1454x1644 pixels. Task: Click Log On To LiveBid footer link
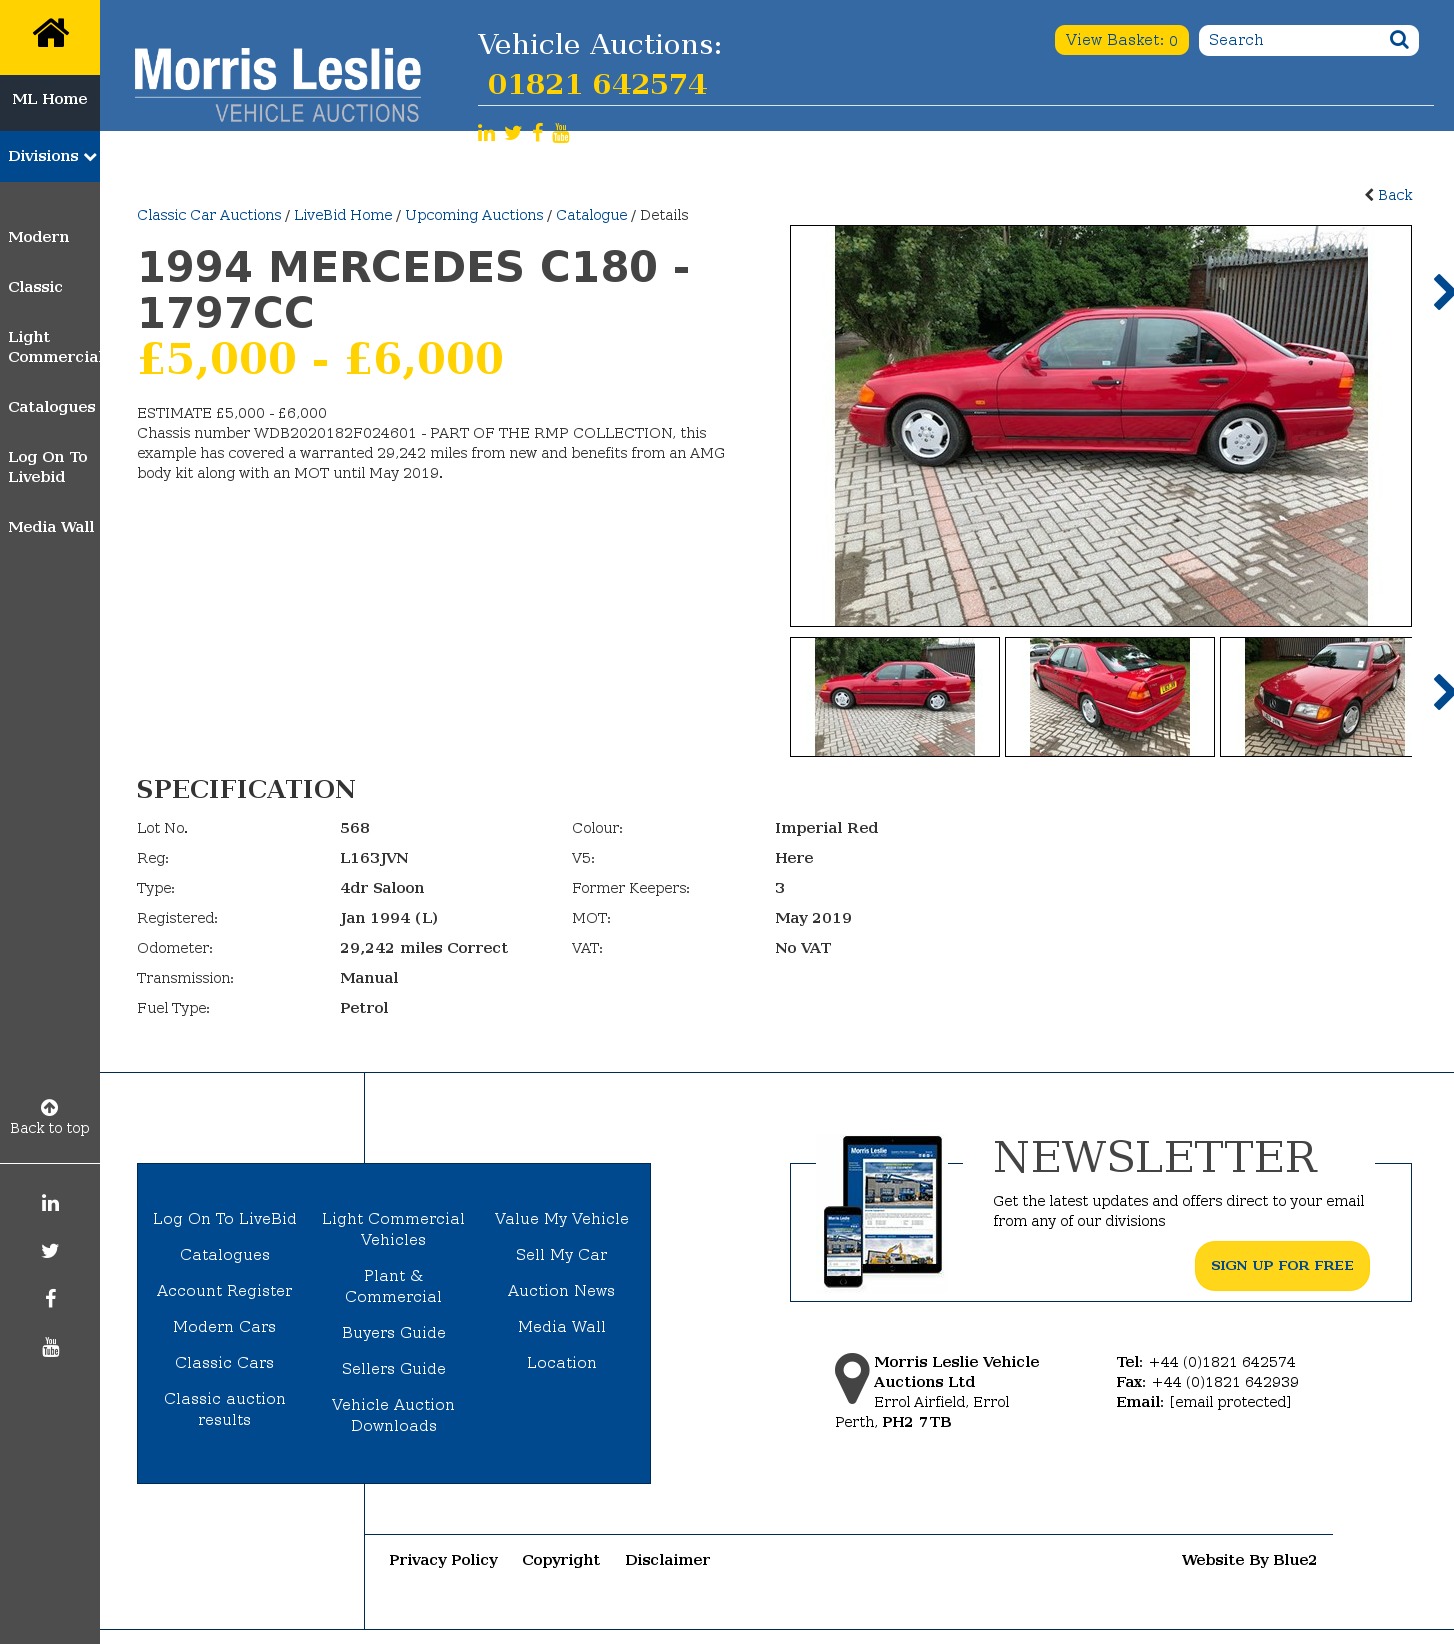(x=225, y=1219)
